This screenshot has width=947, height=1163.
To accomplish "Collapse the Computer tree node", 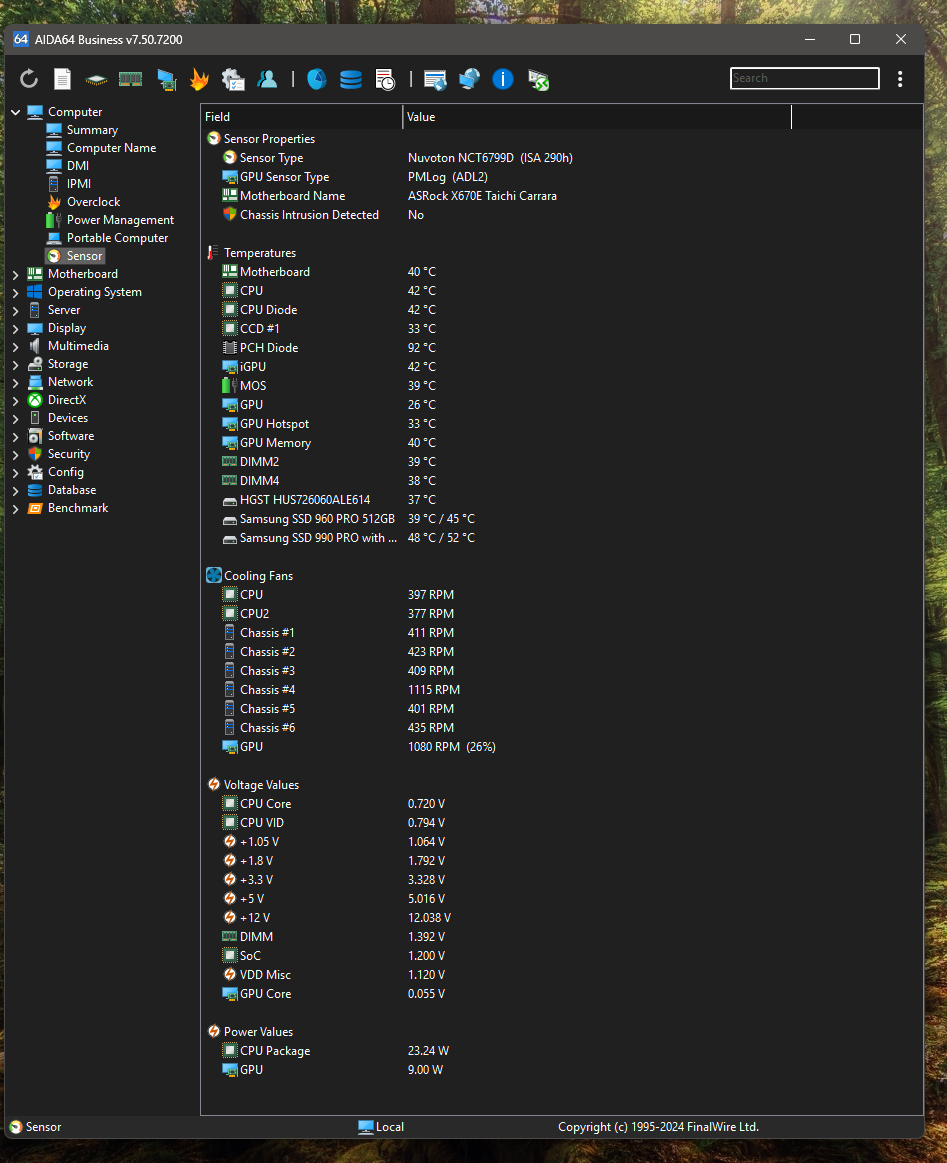I will (16, 112).
